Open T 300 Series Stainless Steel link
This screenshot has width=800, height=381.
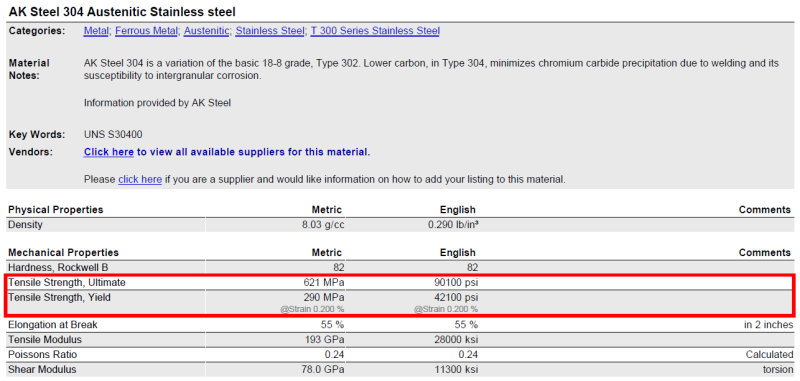point(375,31)
